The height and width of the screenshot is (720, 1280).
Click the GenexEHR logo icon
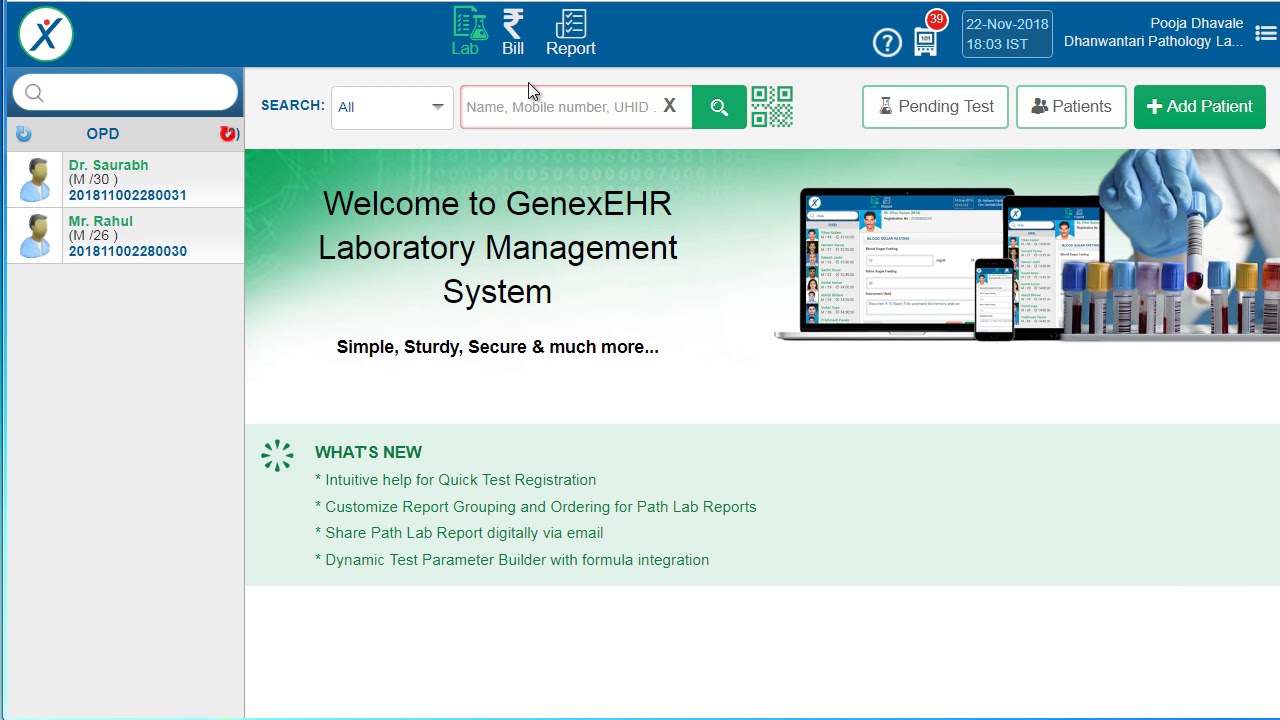coord(46,34)
